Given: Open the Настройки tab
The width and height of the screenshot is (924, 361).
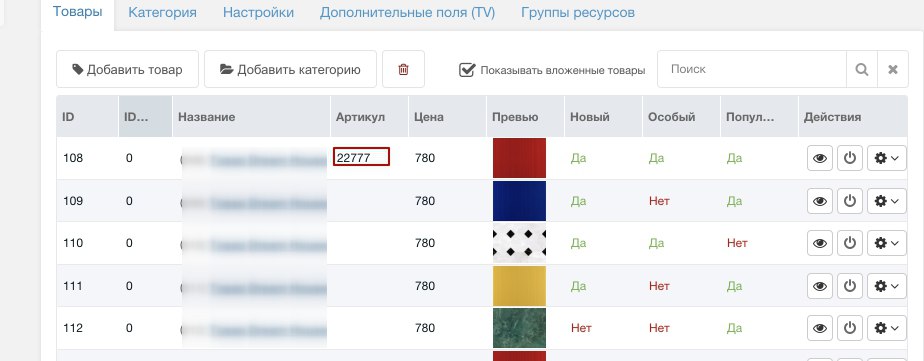Looking at the screenshot, I should pyautogui.click(x=258, y=12).
